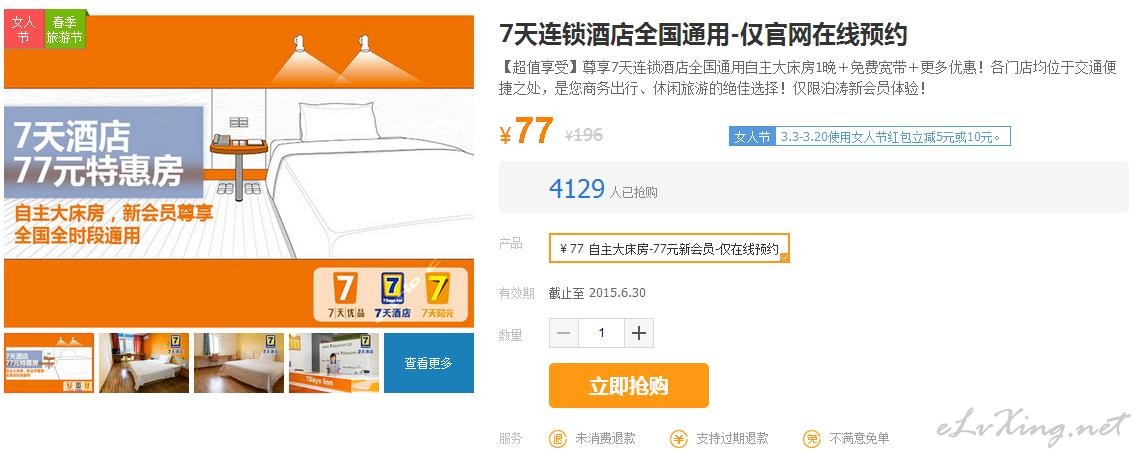Viewport: 1141px width, 460px height.
Task: Click the 女人节 red corner badge
Action: (x=24, y=29)
